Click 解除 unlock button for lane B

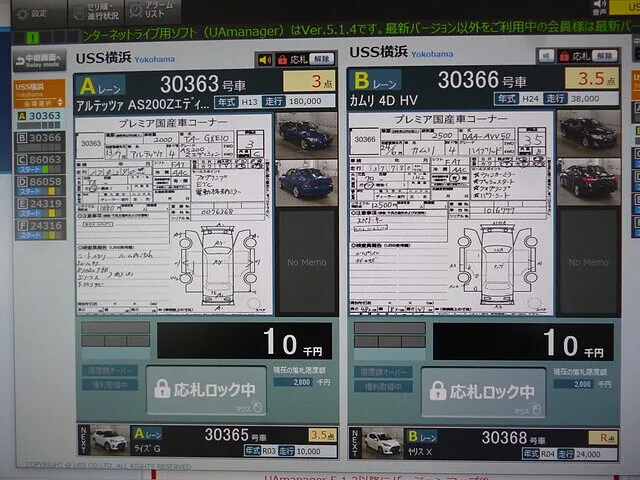point(604,55)
